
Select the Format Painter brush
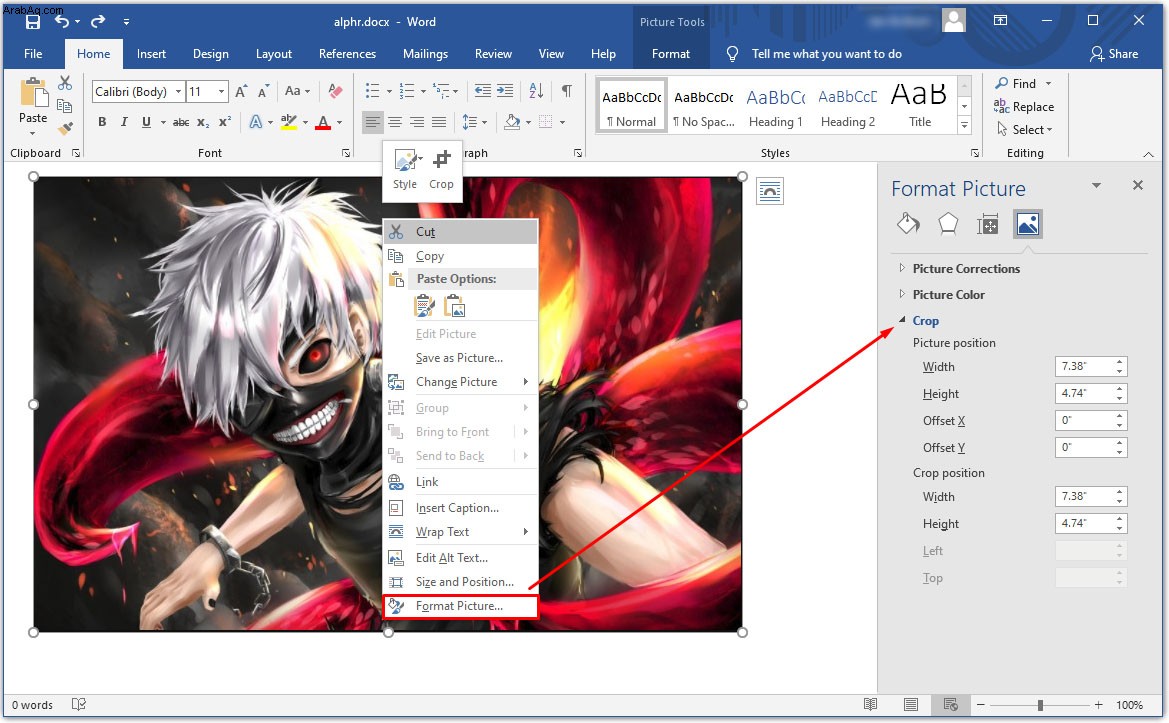pos(66,129)
